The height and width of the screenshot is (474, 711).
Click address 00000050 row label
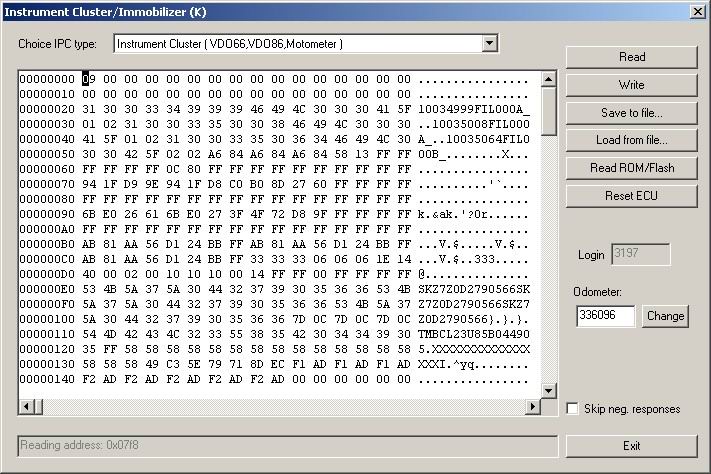click(47, 154)
